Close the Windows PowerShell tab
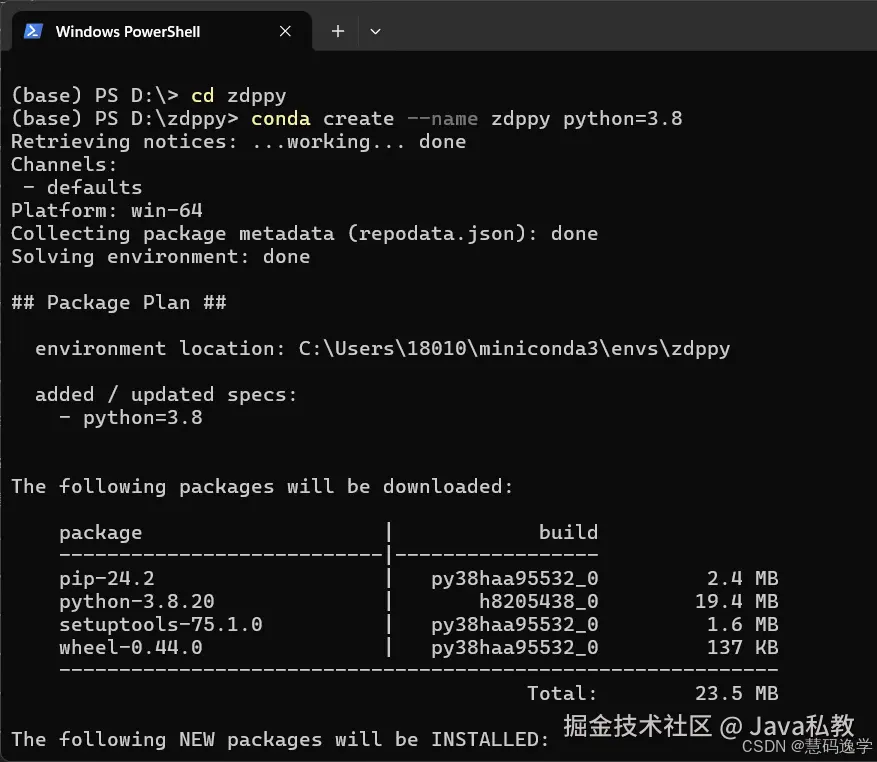877x762 pixels. (285, 31)
